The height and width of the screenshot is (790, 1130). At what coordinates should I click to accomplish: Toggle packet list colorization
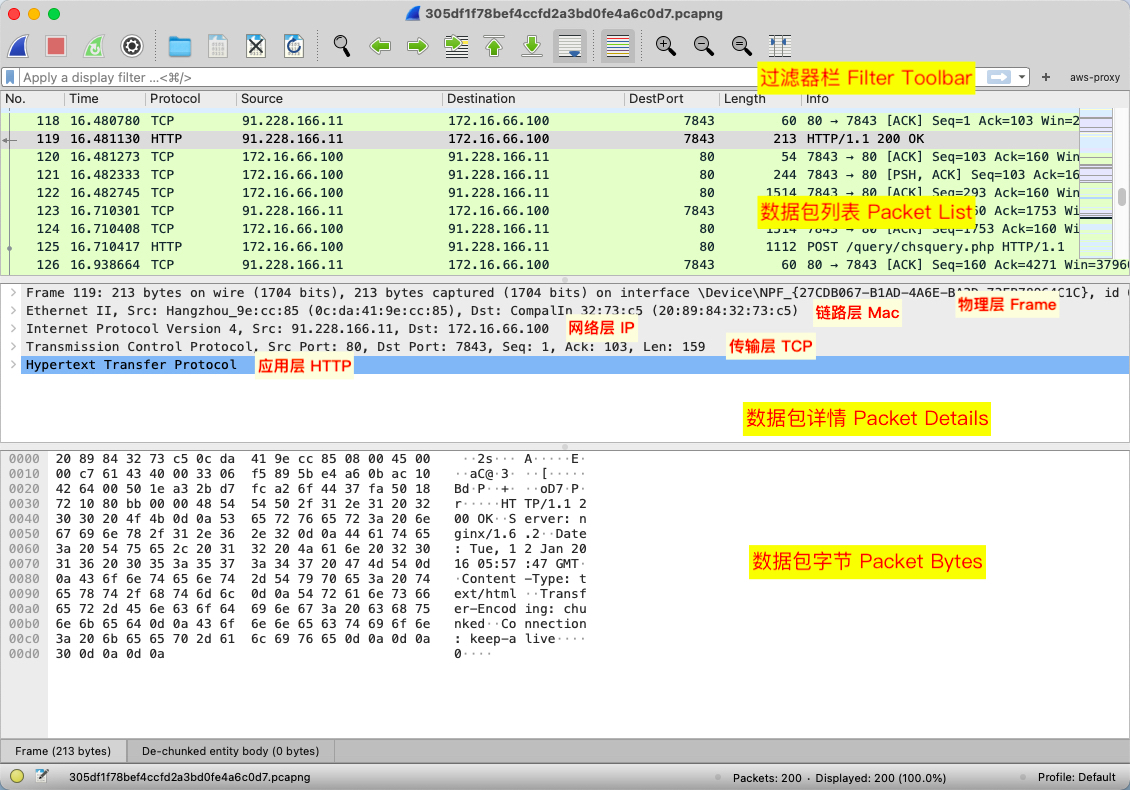click(x=618, y=46)
